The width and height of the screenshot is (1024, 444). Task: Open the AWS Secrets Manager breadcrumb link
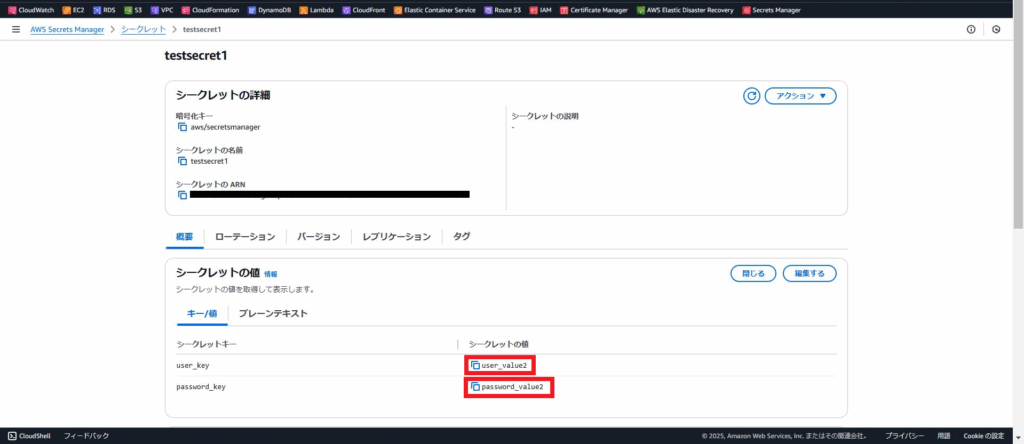pyautogui.click(x=69, y=30)
